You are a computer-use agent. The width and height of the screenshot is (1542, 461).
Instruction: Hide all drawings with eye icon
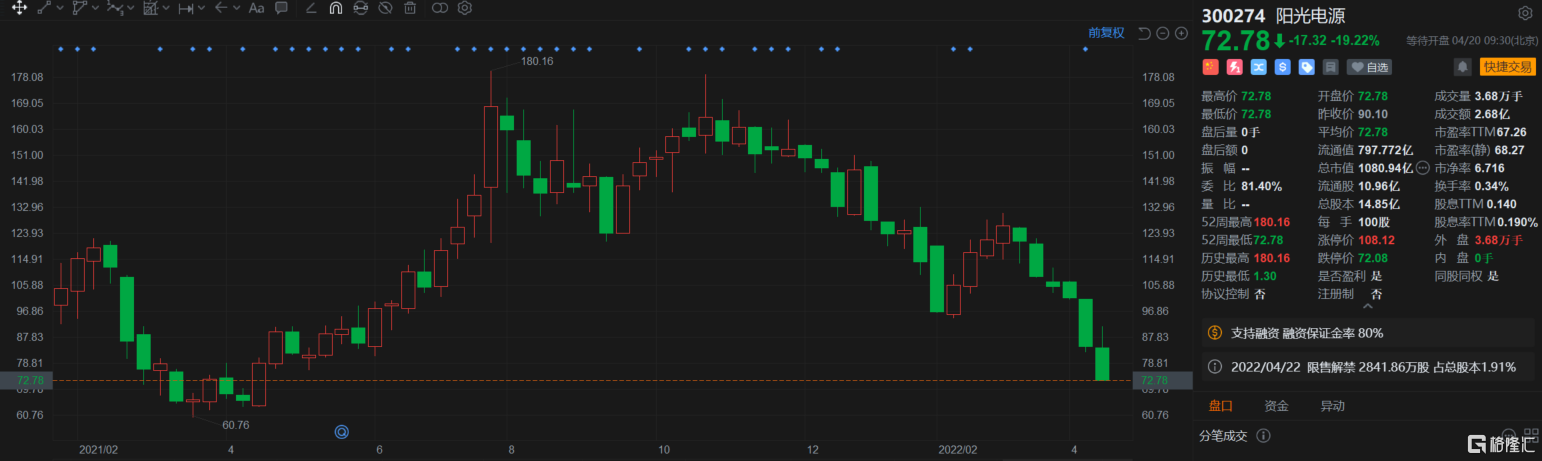point(385,8)
